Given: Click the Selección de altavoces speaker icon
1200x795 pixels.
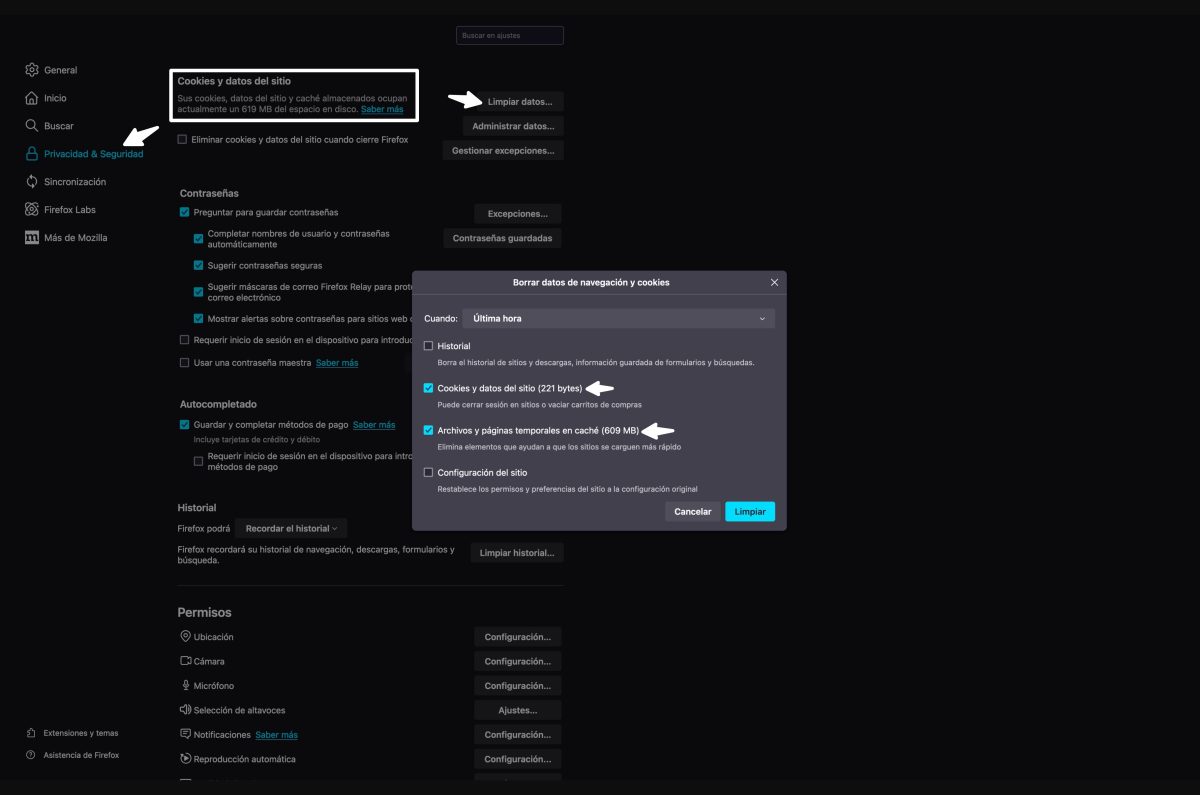Looking at the screenshot, I should pyautogui.click(x=186, y=710).
